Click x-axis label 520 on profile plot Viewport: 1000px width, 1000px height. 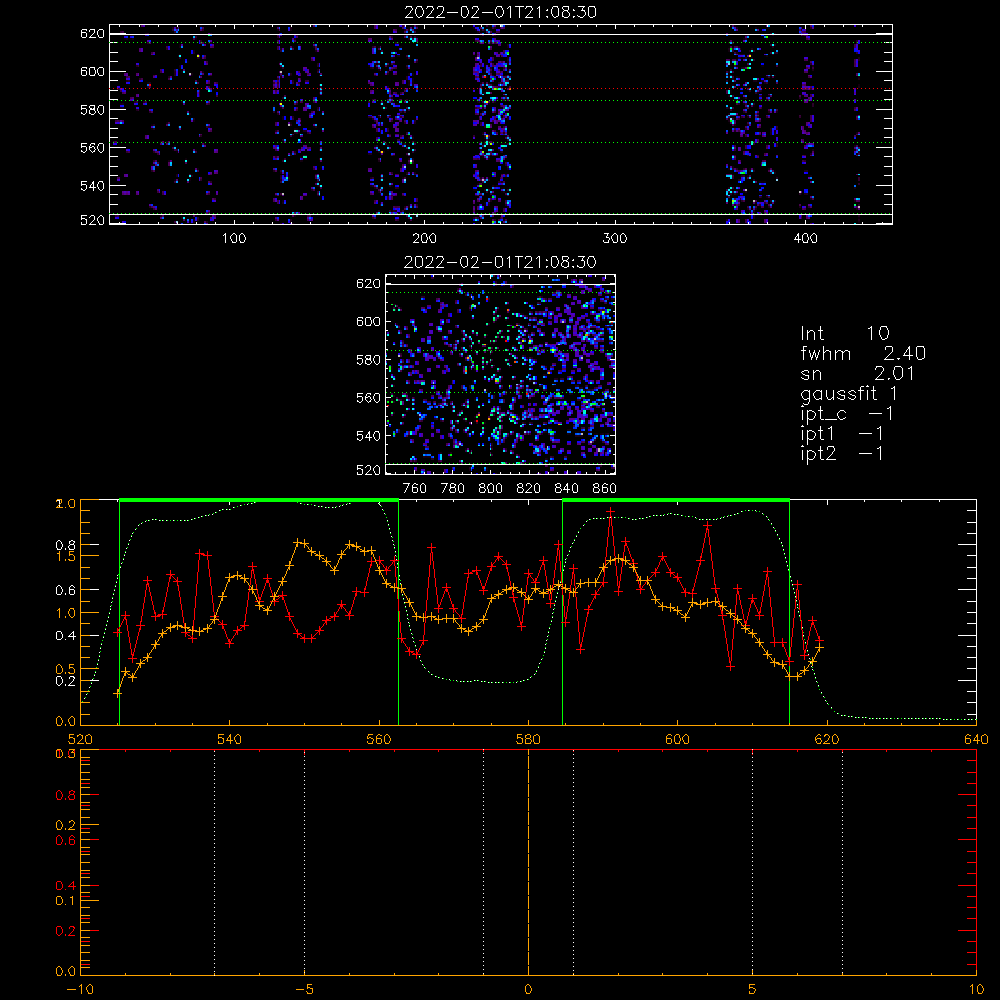click(x=80, y=740)
